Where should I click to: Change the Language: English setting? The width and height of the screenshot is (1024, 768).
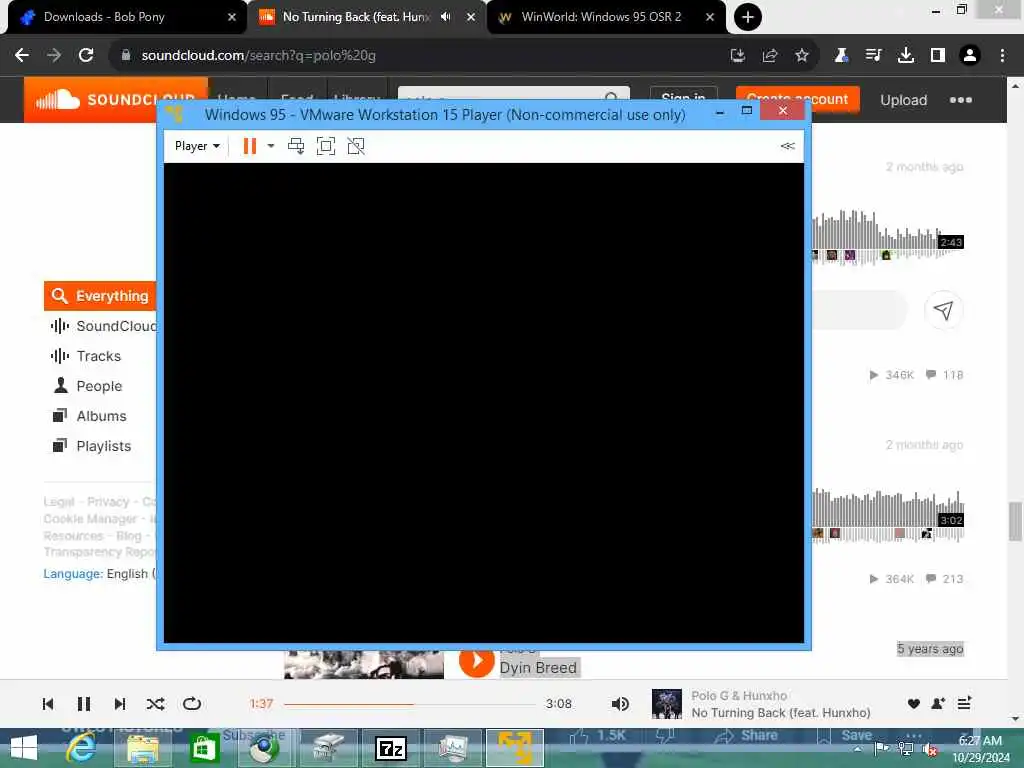pyautogui.click(x=100, y=573)
